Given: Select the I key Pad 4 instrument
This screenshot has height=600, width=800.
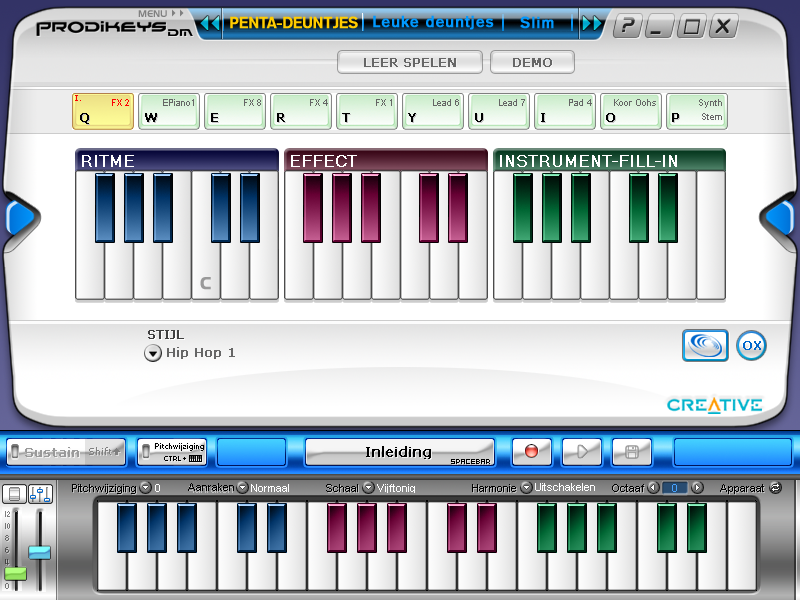Looking at the screenshot, I should point(565,111).
